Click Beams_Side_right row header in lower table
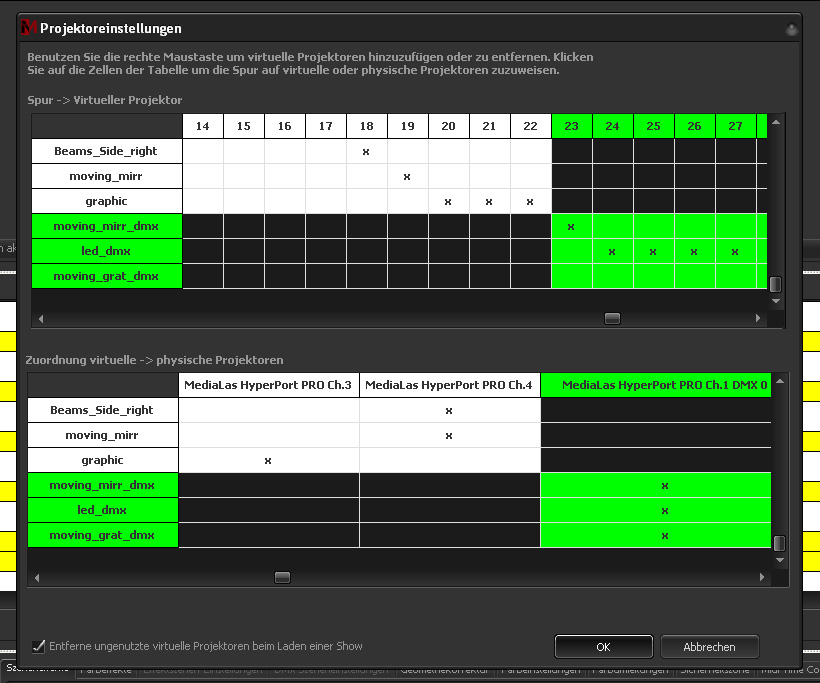Image resolution: width=820 pixels, height=683 pixels. (x=102, y=410)
